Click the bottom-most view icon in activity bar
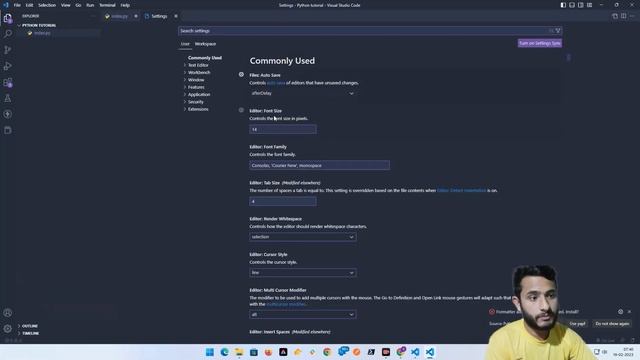Screen dimensions: 640x360 (x=8, y=130)
